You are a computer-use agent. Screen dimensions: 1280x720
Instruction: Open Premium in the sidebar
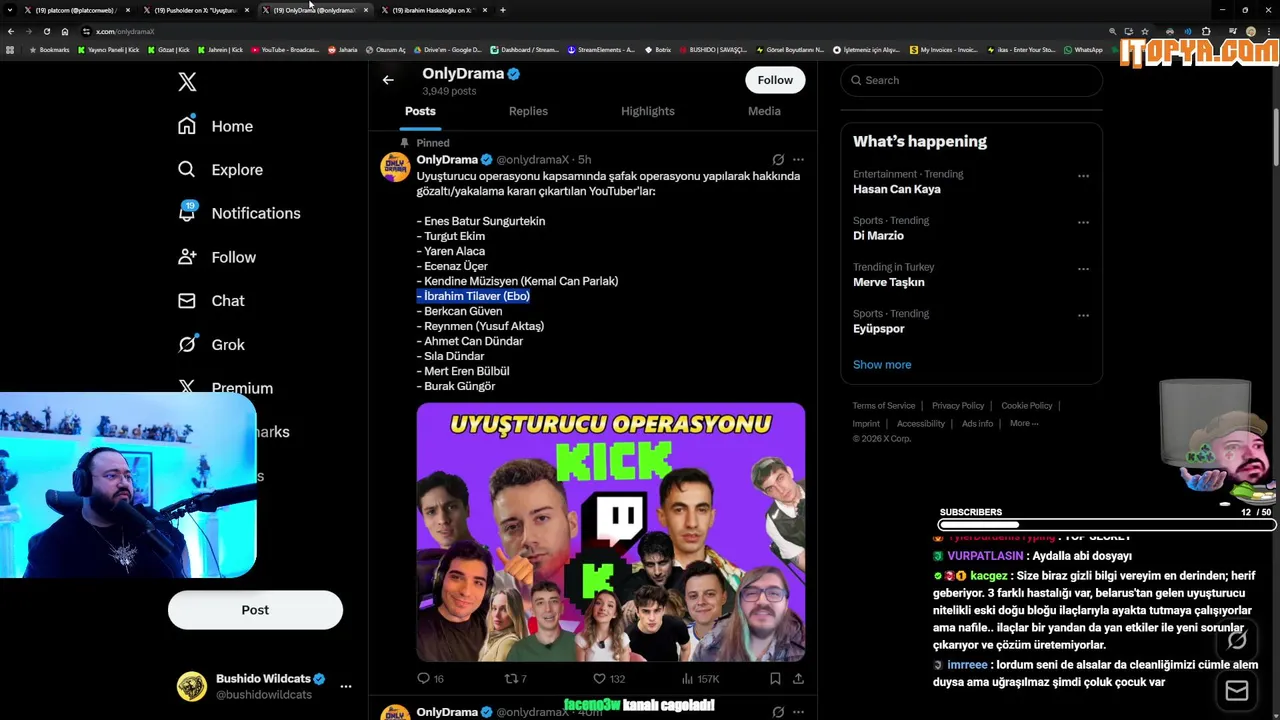click(x=225, y=388)
